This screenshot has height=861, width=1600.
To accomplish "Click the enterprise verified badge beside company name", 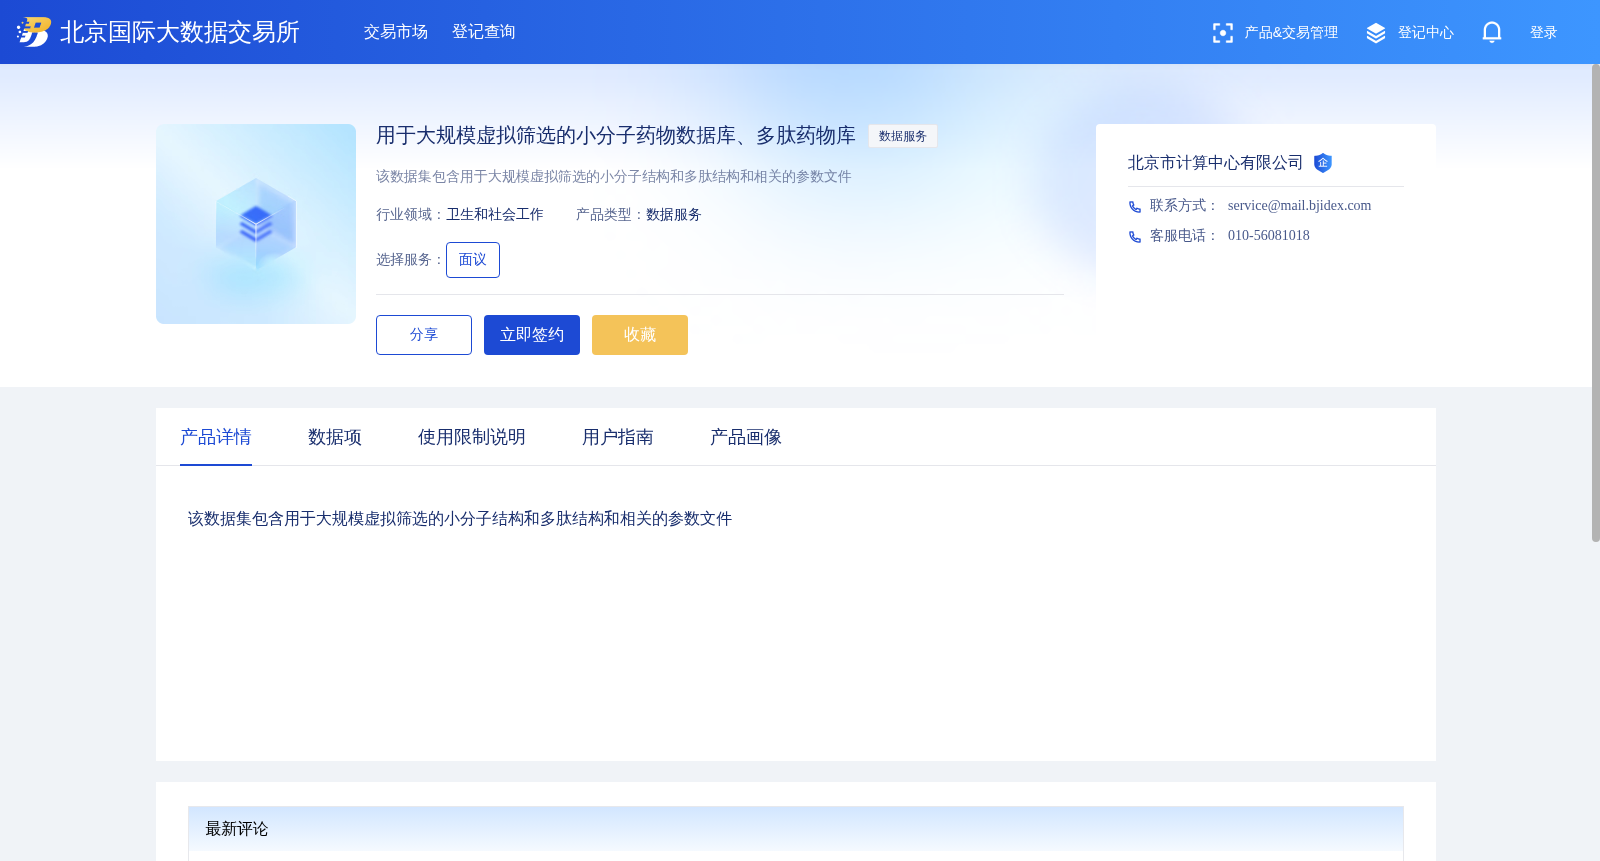I will (x=1323, y=163).
